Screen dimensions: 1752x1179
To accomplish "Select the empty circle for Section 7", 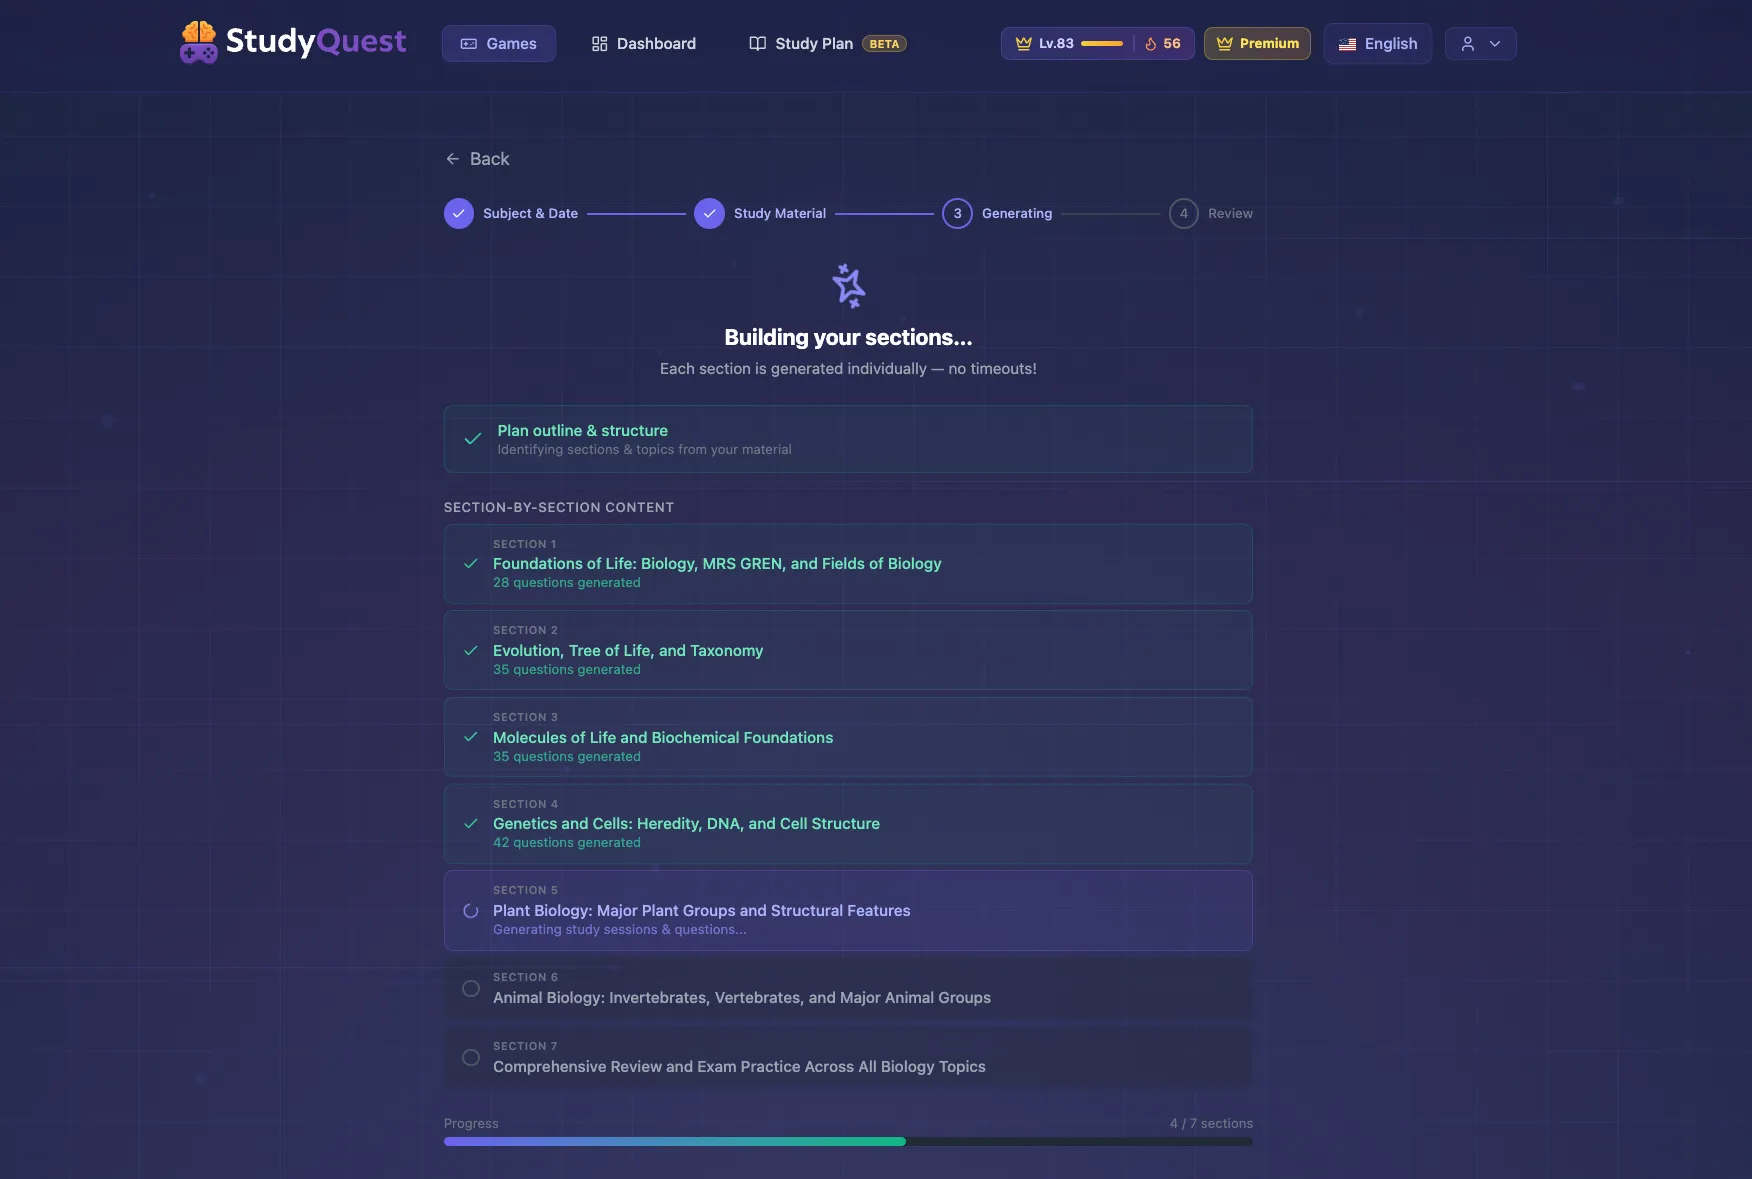I will coord(471,1058).
